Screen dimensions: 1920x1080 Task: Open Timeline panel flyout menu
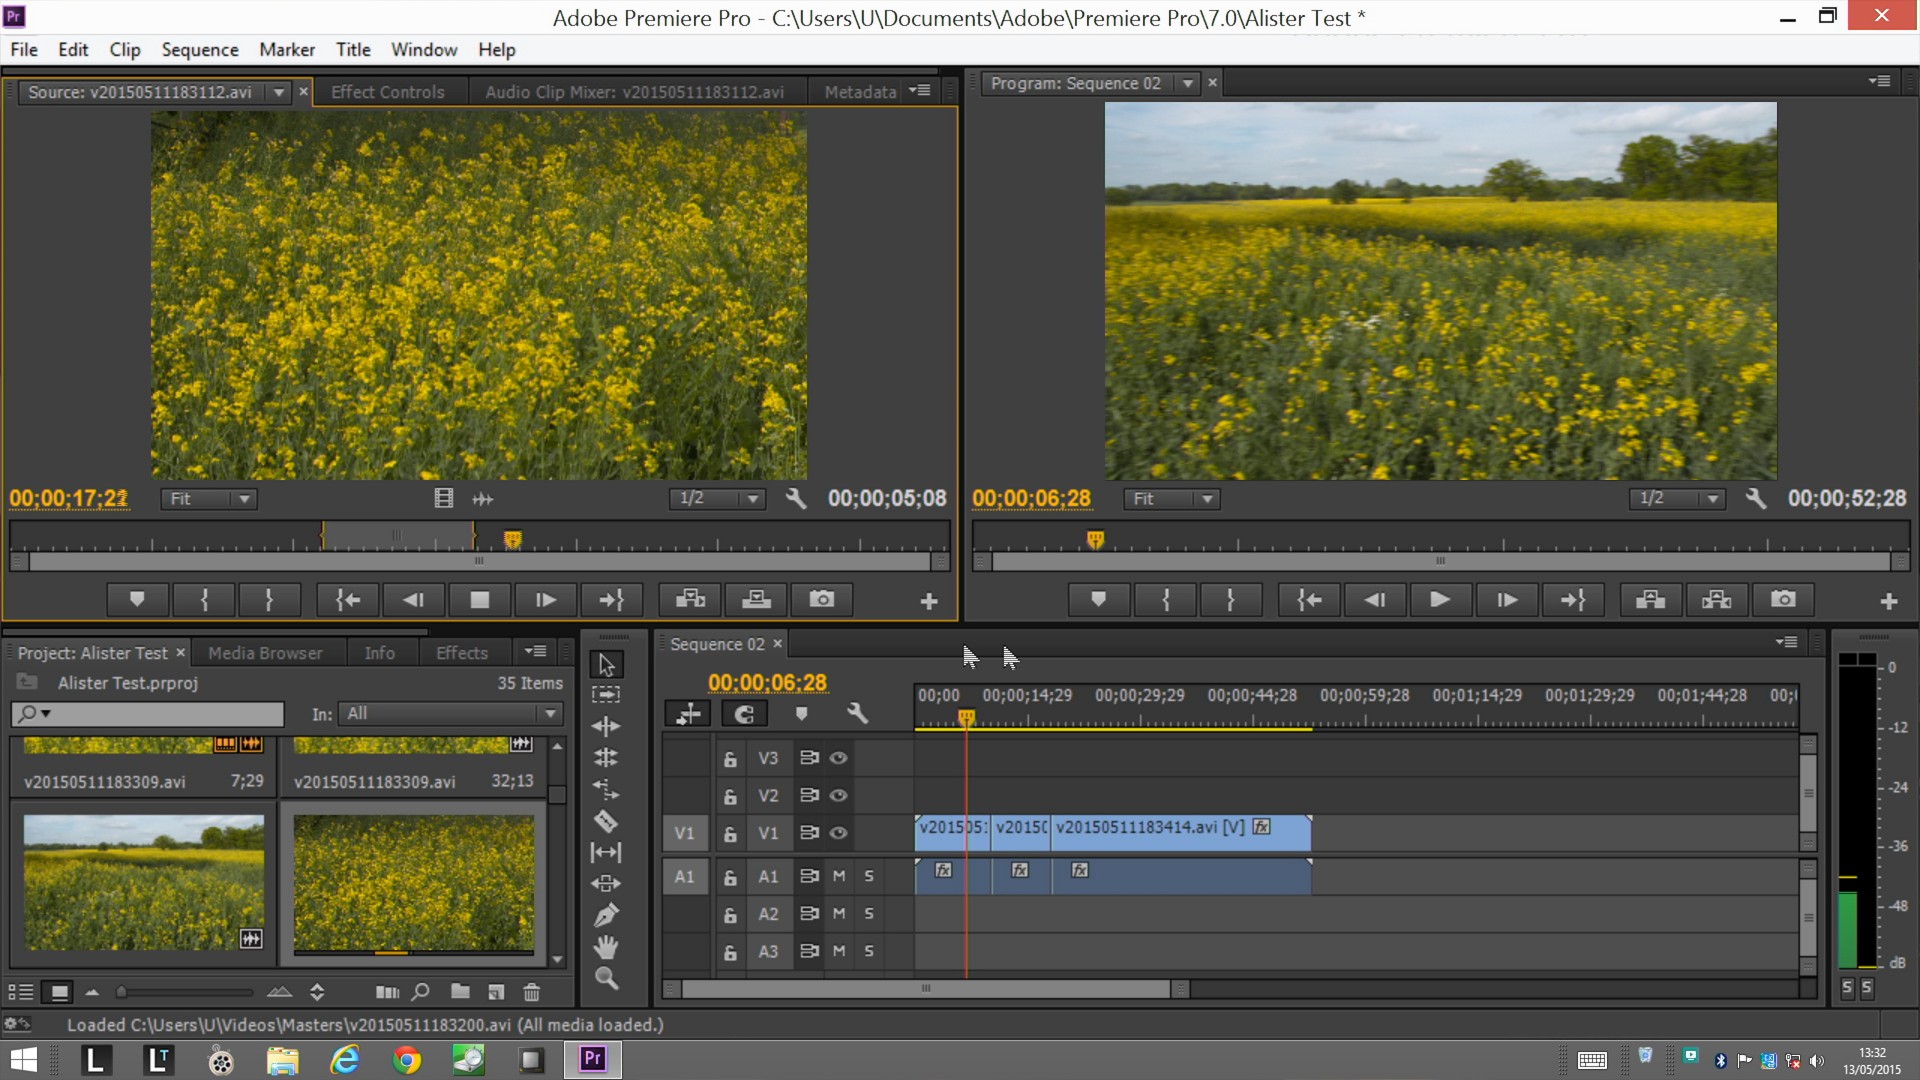tap(1787, 642)
